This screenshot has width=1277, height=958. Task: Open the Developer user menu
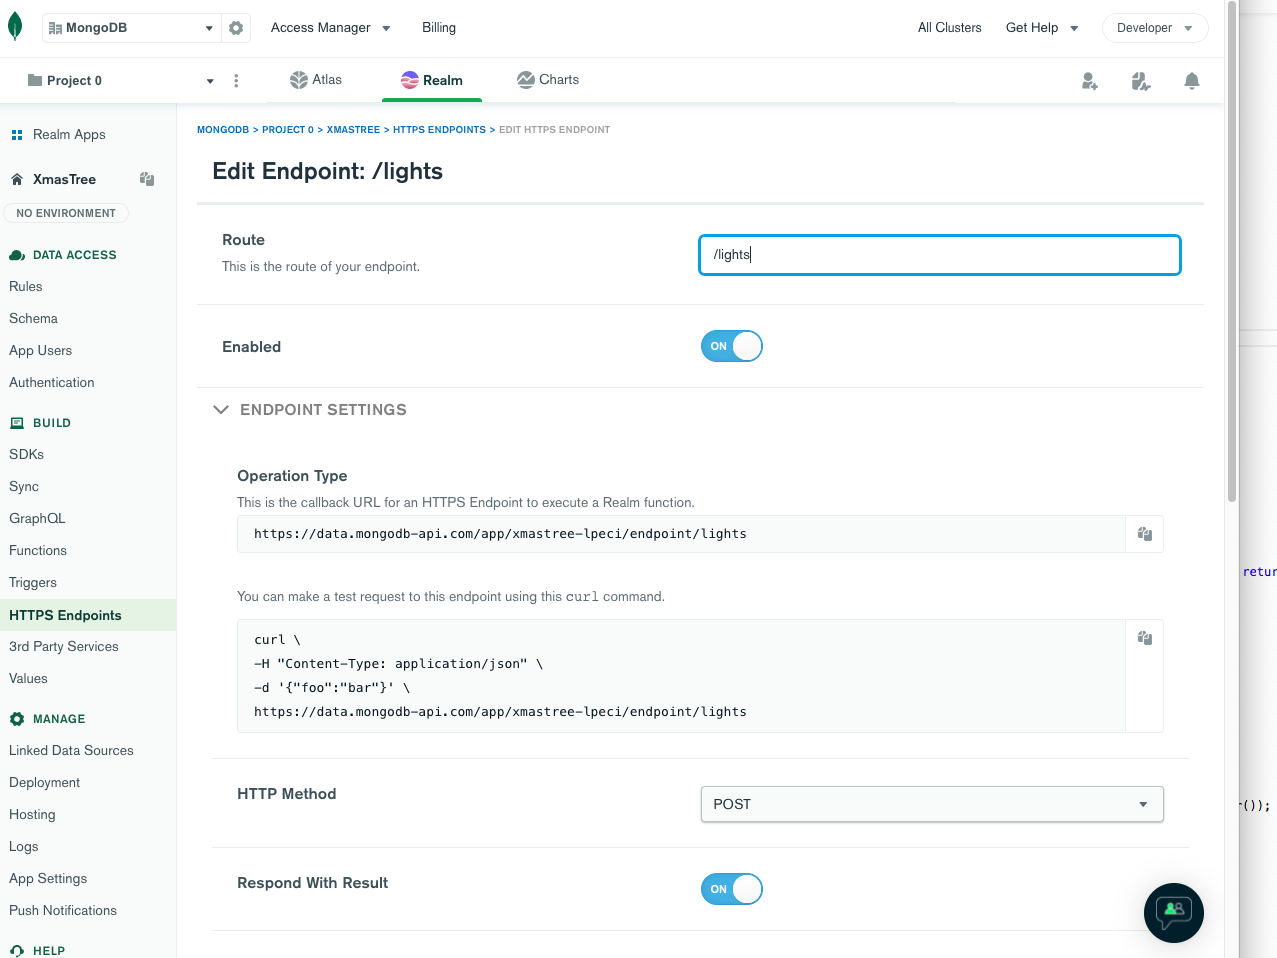1155,28
